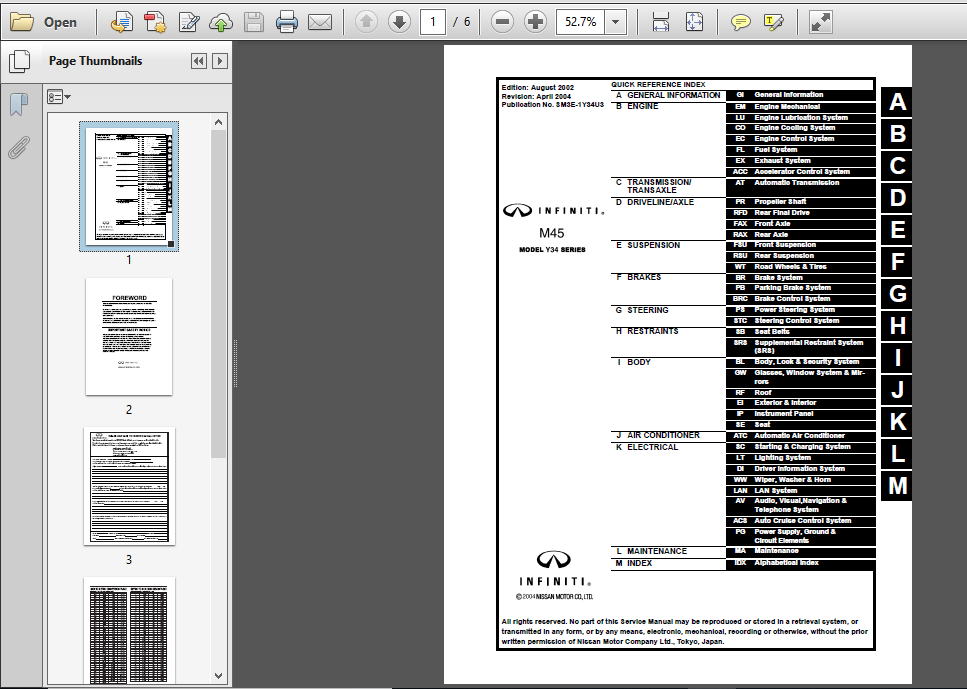967x689 pixels.
Task: Collapse the Page Thumbnails pane
Action: point(199,60)
